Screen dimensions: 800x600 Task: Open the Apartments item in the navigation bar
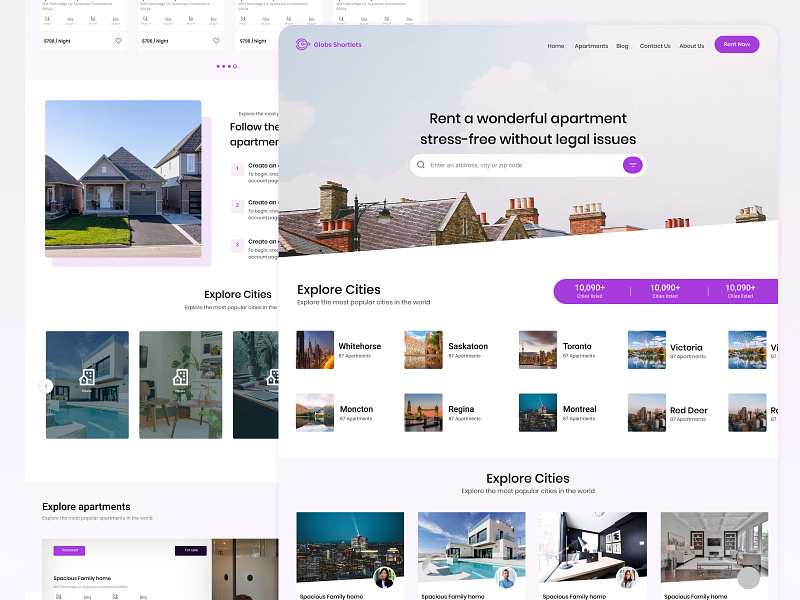tap(591, 45)
